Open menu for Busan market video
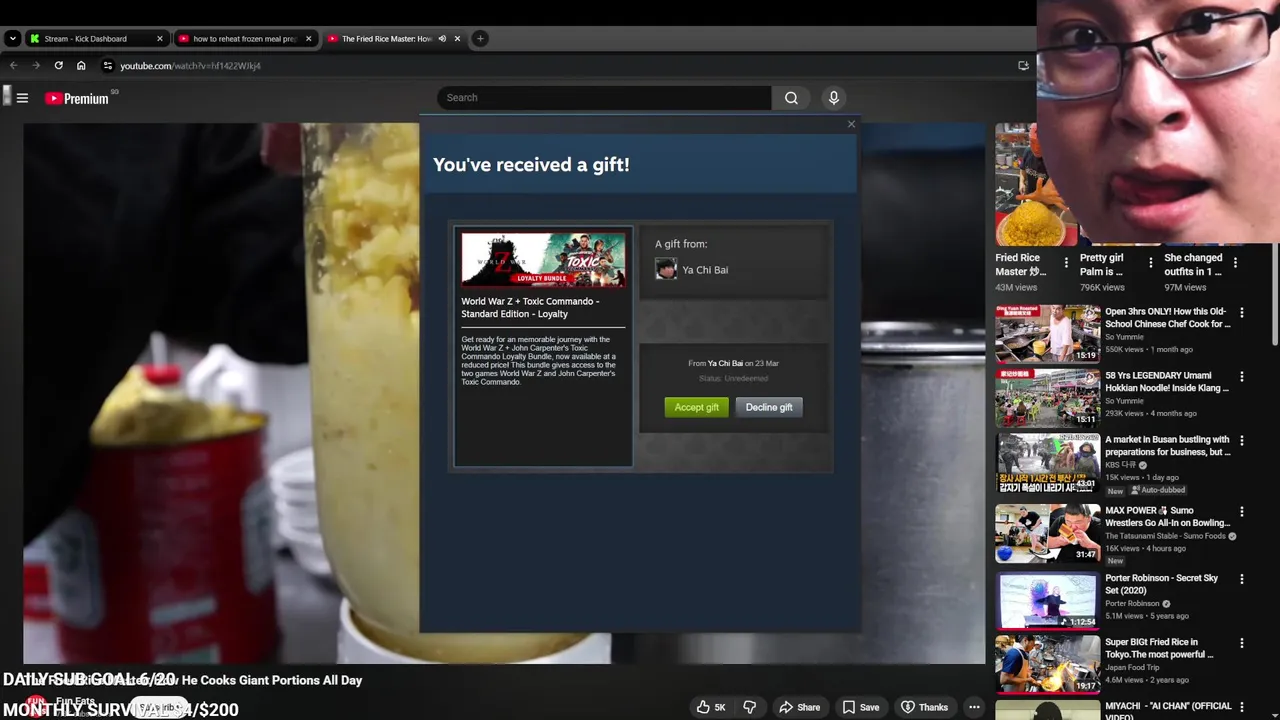Screen dimensions: 1280x720 click(x=1242, y=441)
